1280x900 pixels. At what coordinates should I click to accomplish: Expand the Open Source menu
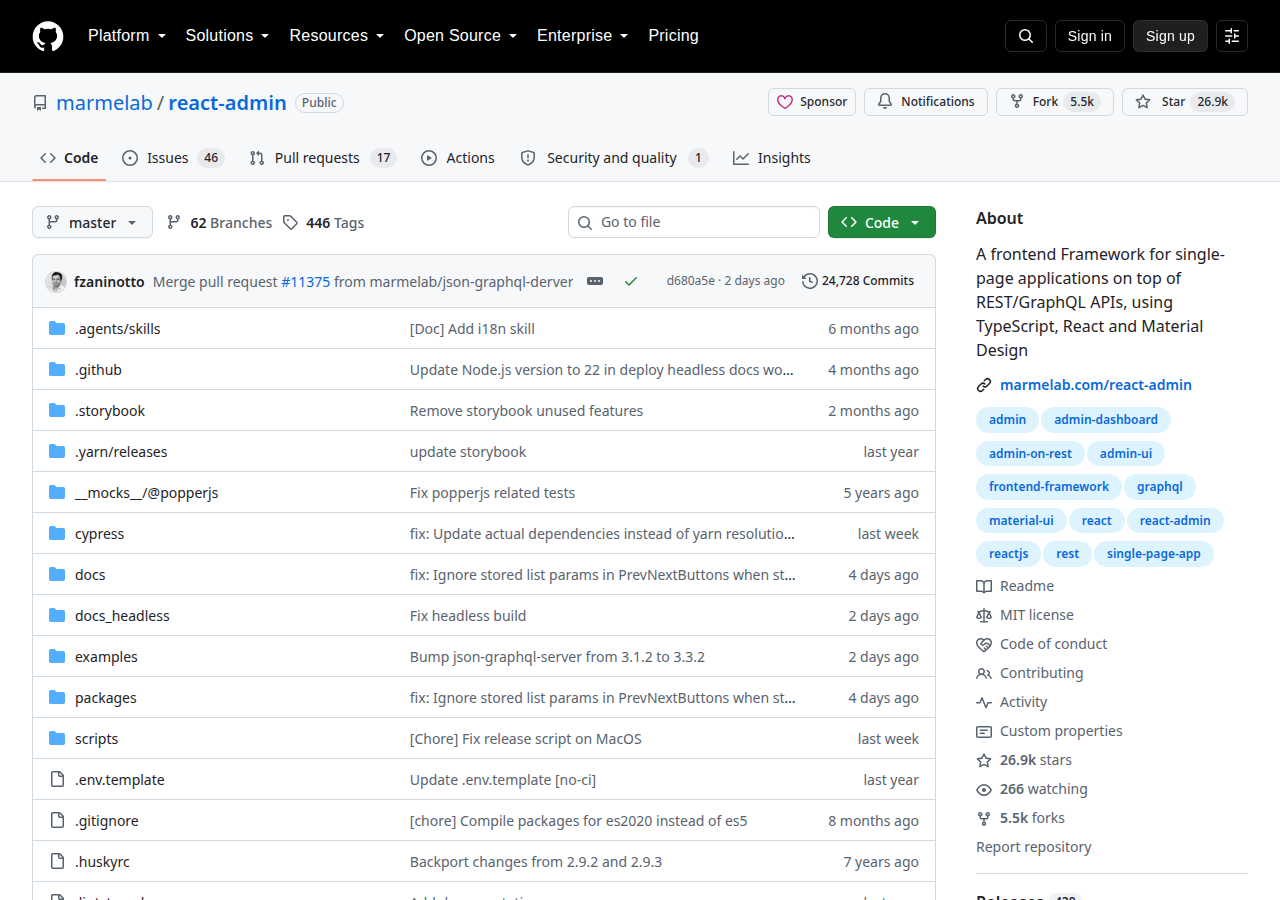tap(461, 36)
